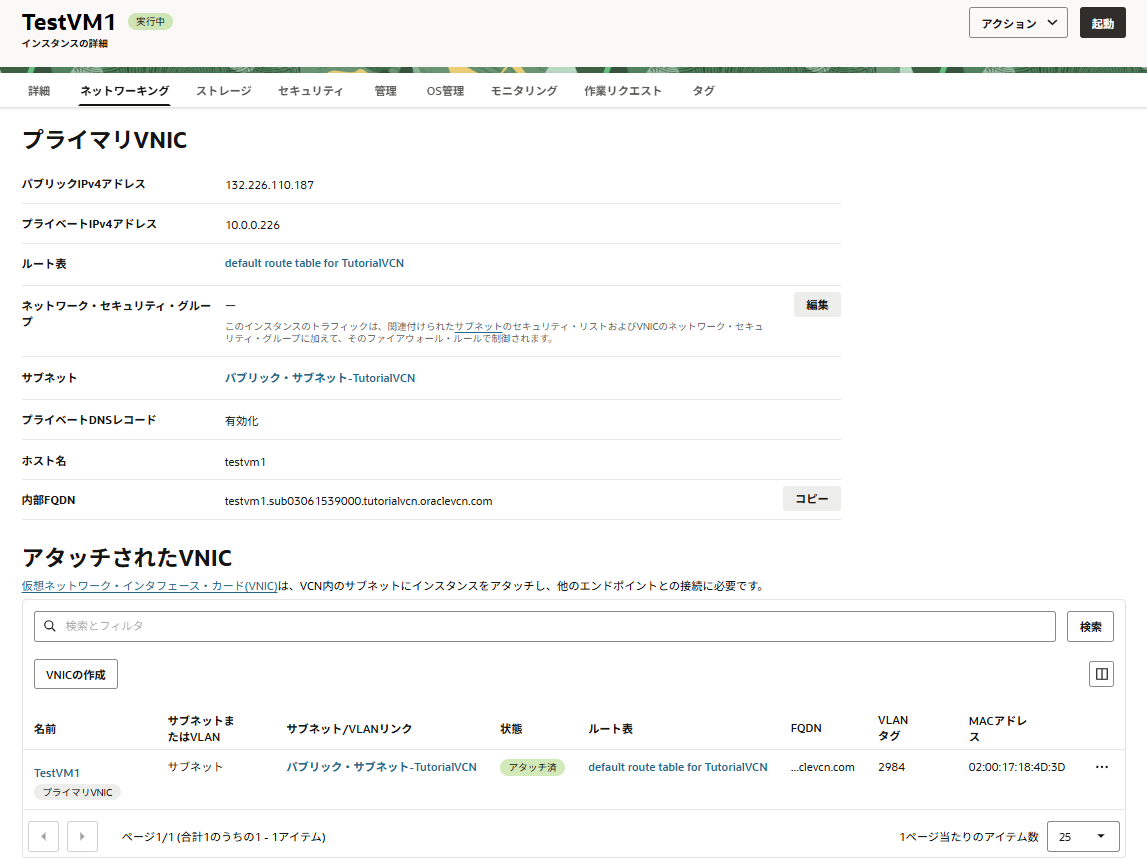Click the next page arrow below the table
1147x859 pixels.
click(82, 836)
